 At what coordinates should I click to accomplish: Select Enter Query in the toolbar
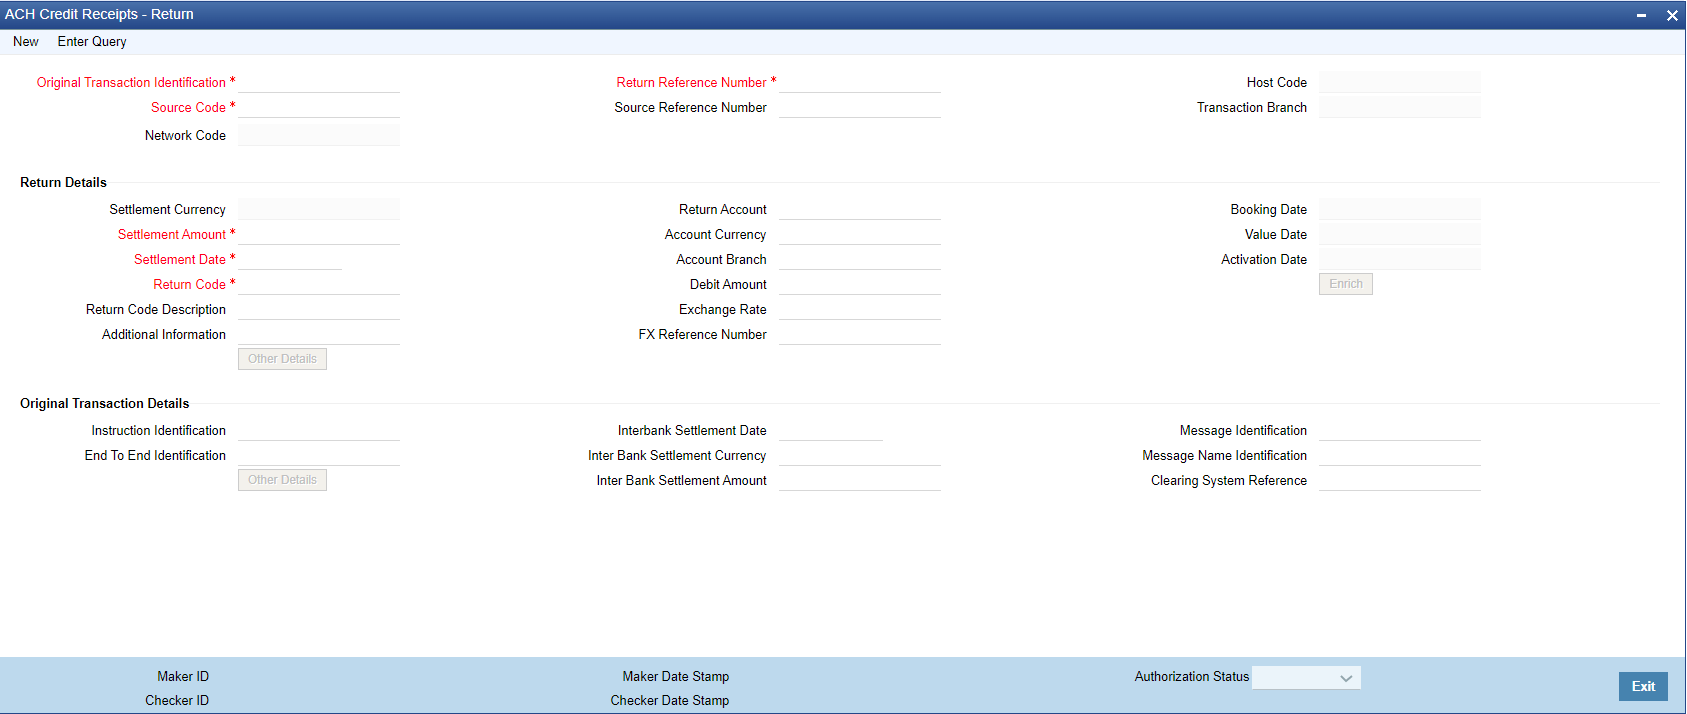click(x=92, y=42)
